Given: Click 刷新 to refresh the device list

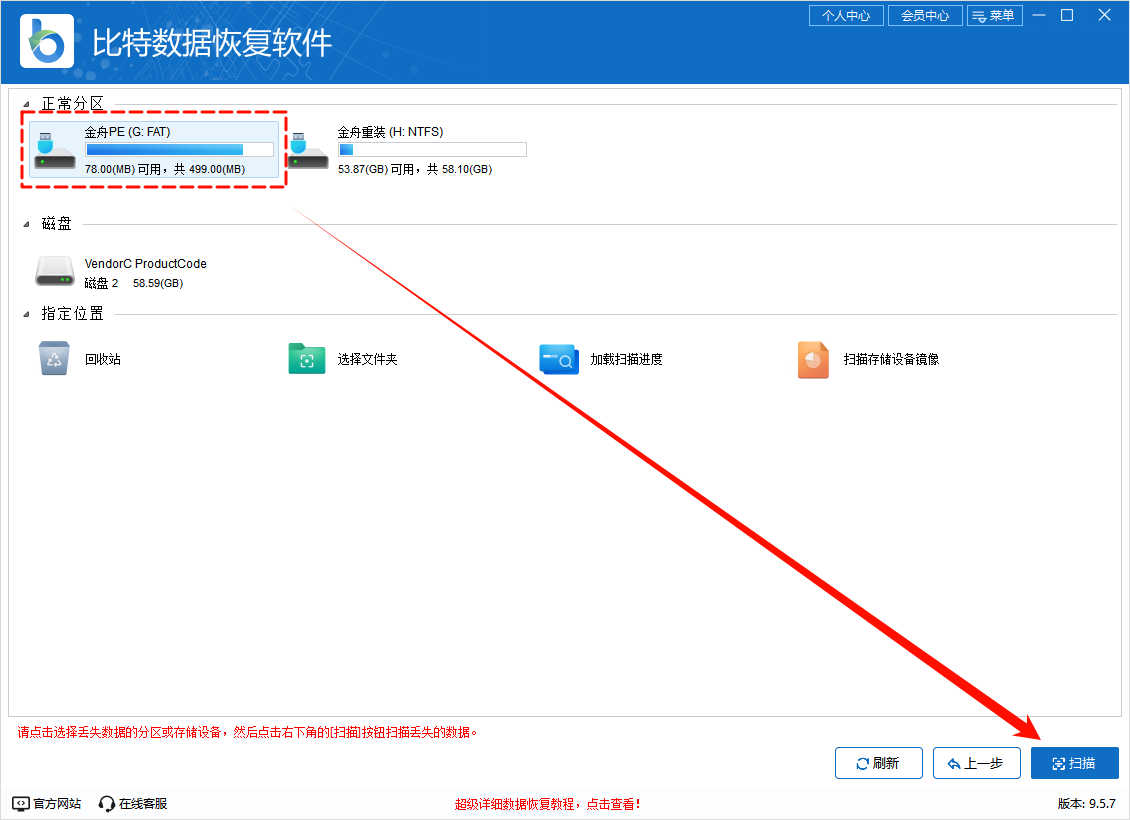Looking at the screenshot, I should (x=878, y=762).
